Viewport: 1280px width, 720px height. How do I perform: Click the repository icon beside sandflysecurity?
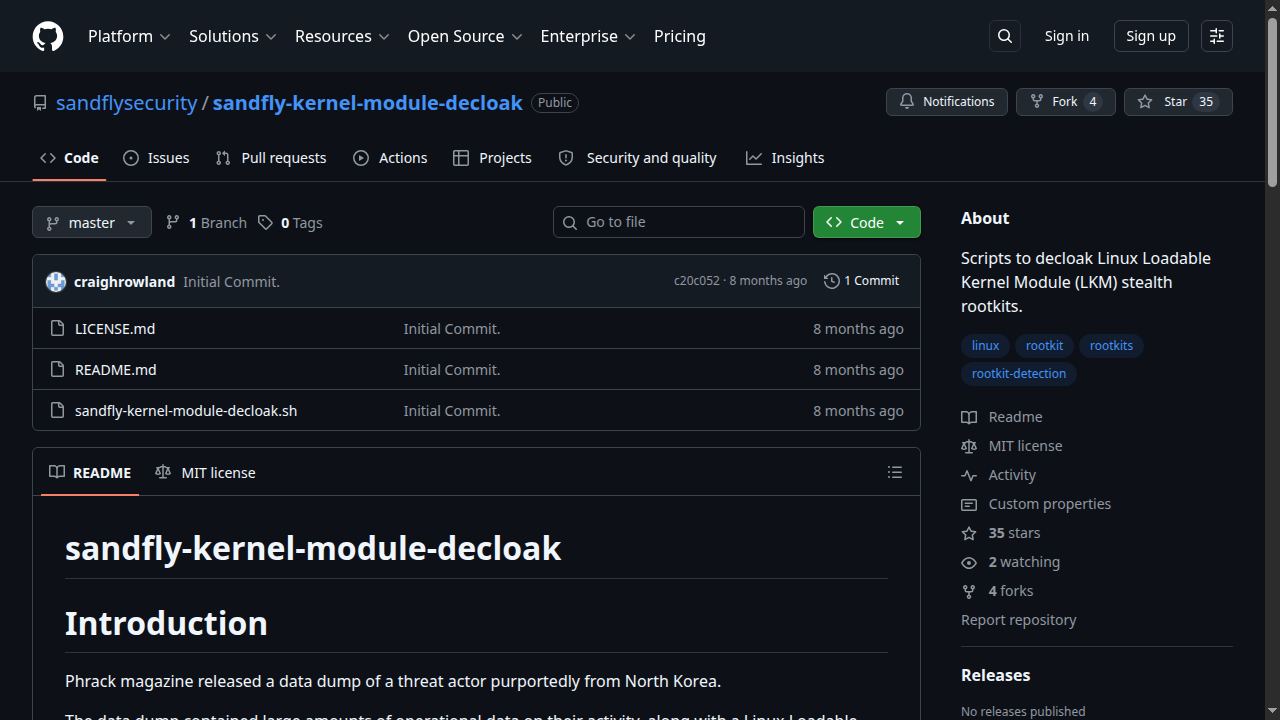pos(40,103)
